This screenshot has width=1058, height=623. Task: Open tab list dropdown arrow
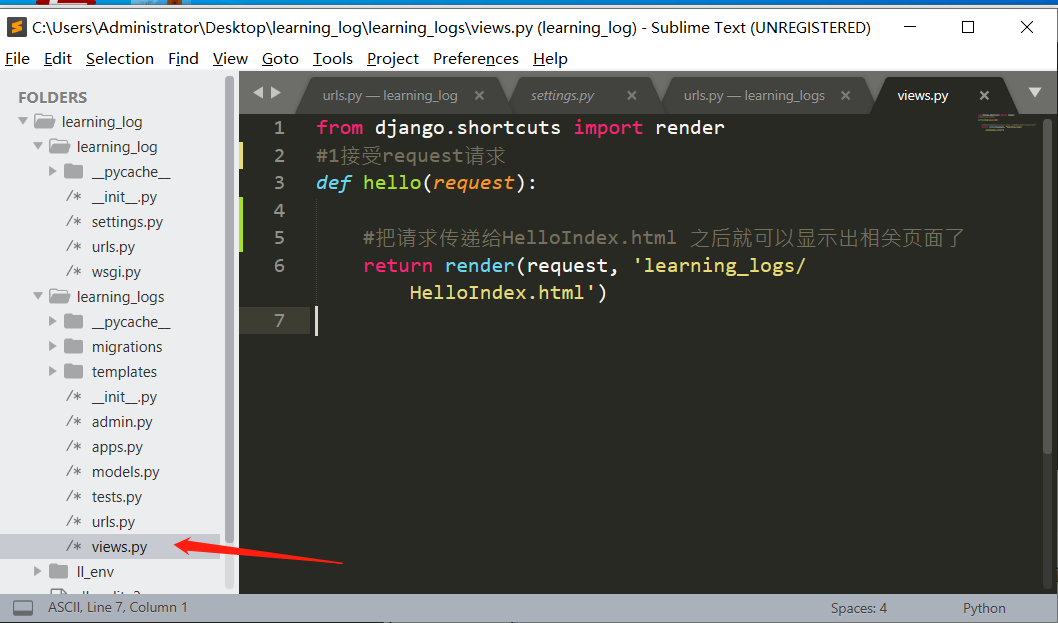(1035, 92)
